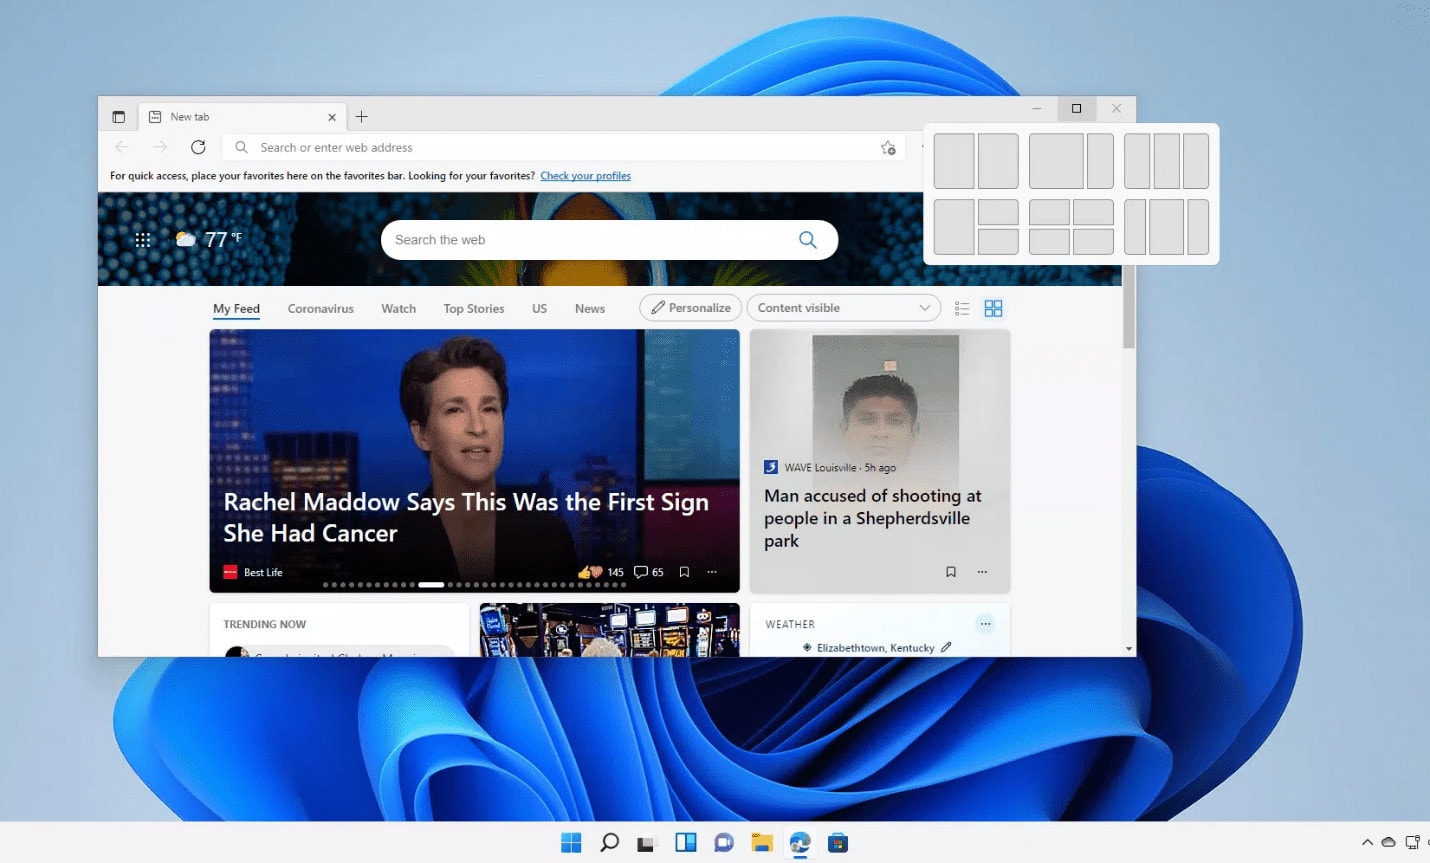Bookmark the Shepherdsville park shooting story
Viewport: 1430px width, 863px height.
point(951,572)
